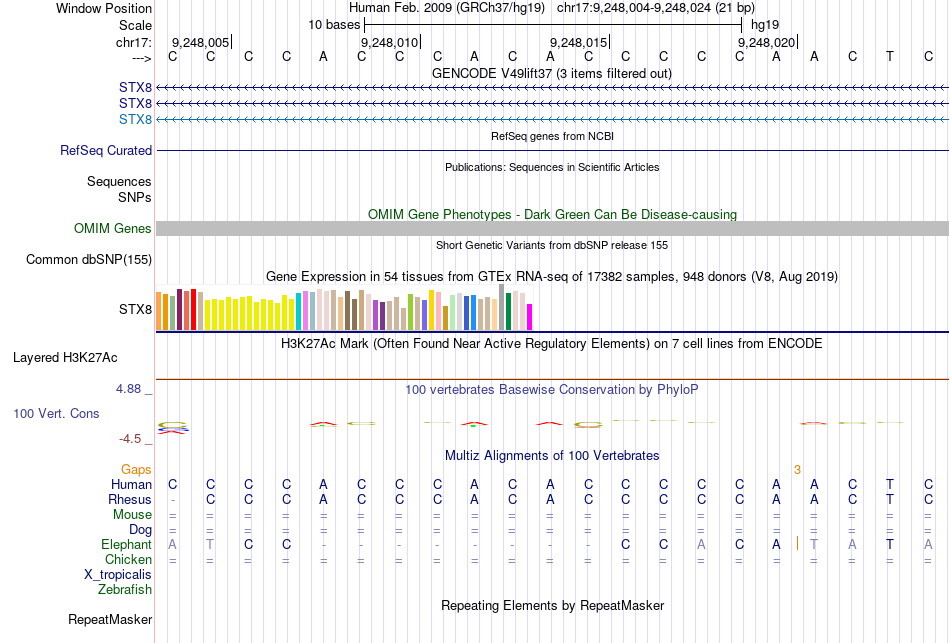Click the Zebrafish species row label

[125, 589]
